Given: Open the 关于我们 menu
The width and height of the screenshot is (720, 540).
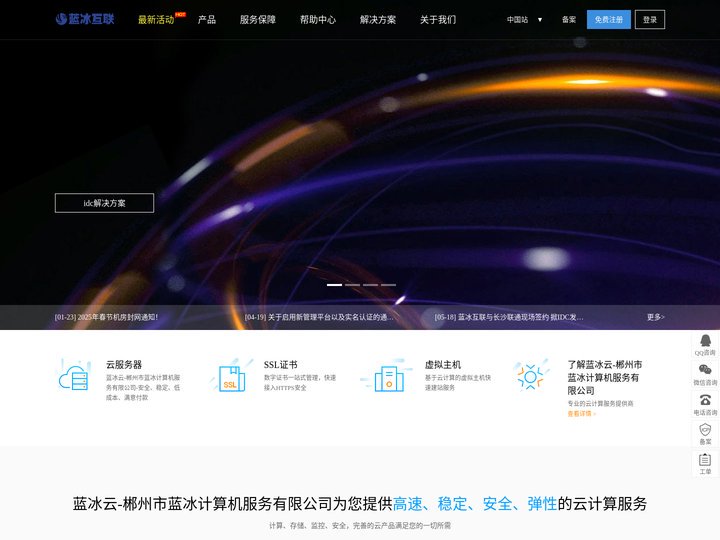Looking at the screenshot, I should tap(438, 19).
